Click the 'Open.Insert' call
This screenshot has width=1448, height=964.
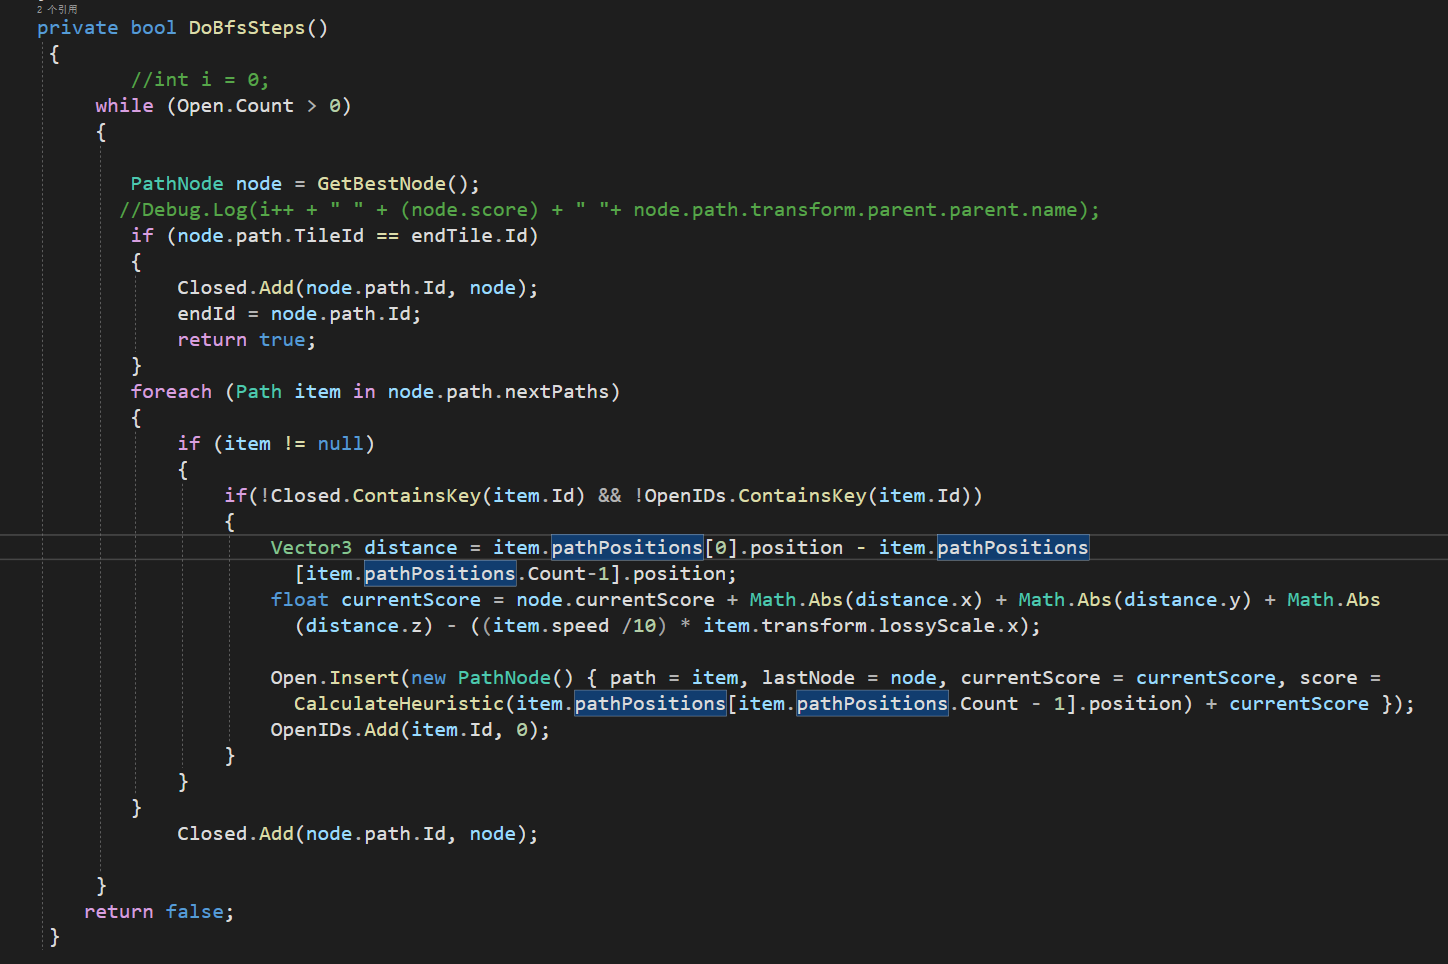click(x=334, y=678)
